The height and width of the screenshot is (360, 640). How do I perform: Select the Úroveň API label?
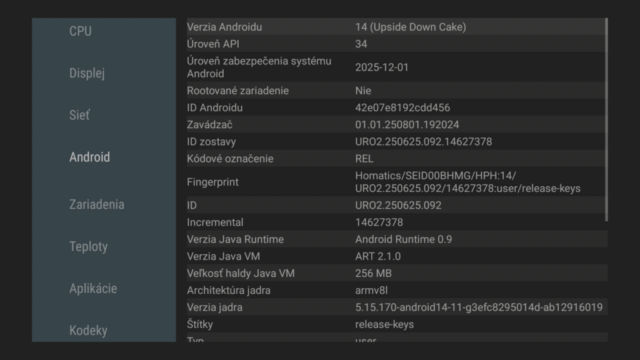point(213,44)
